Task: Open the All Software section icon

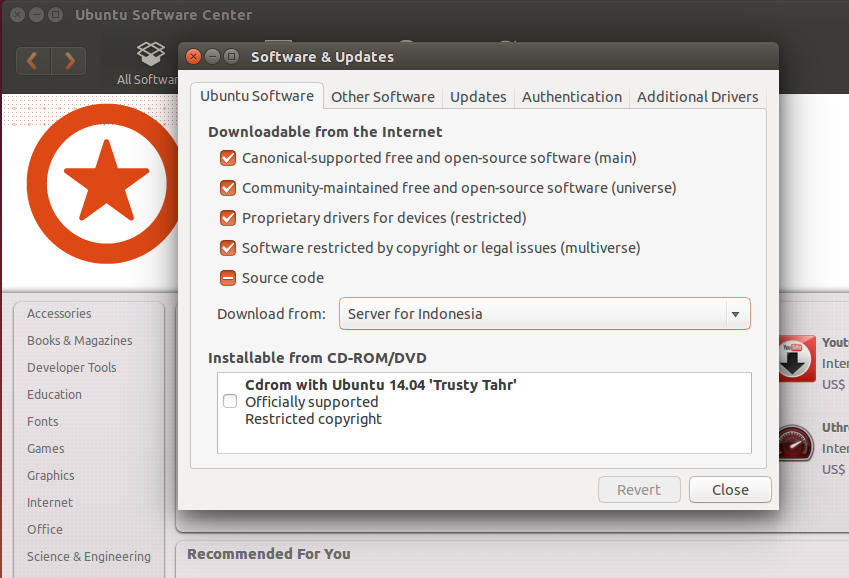Action: (x=151, y=54)
